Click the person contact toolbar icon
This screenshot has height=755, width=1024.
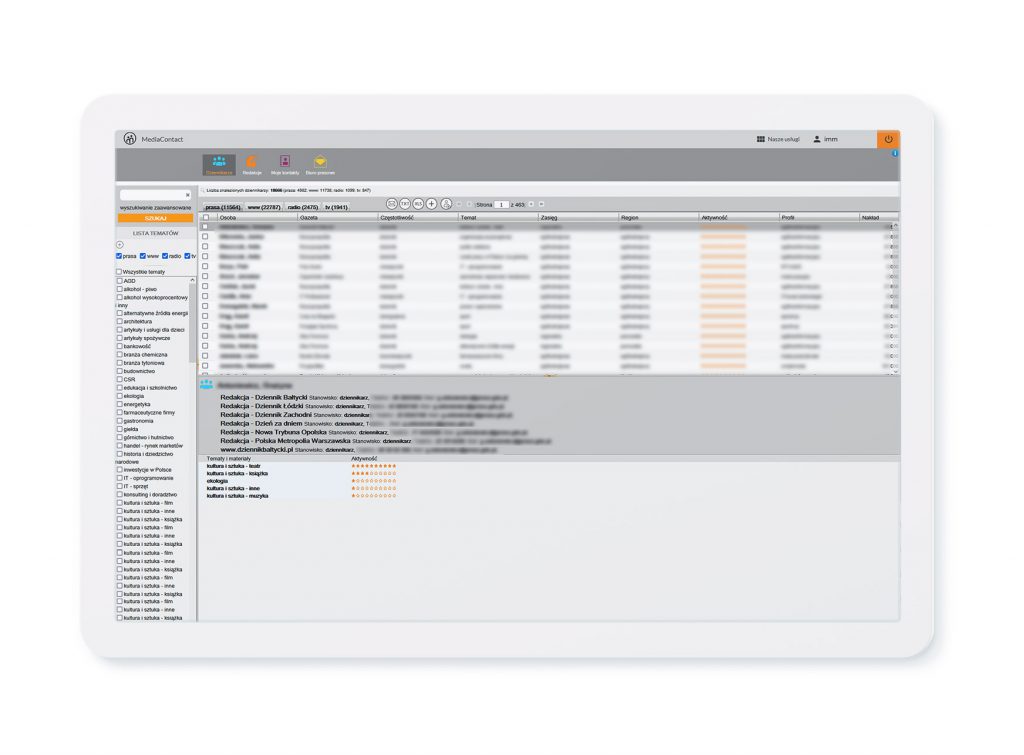pos(446,204)
